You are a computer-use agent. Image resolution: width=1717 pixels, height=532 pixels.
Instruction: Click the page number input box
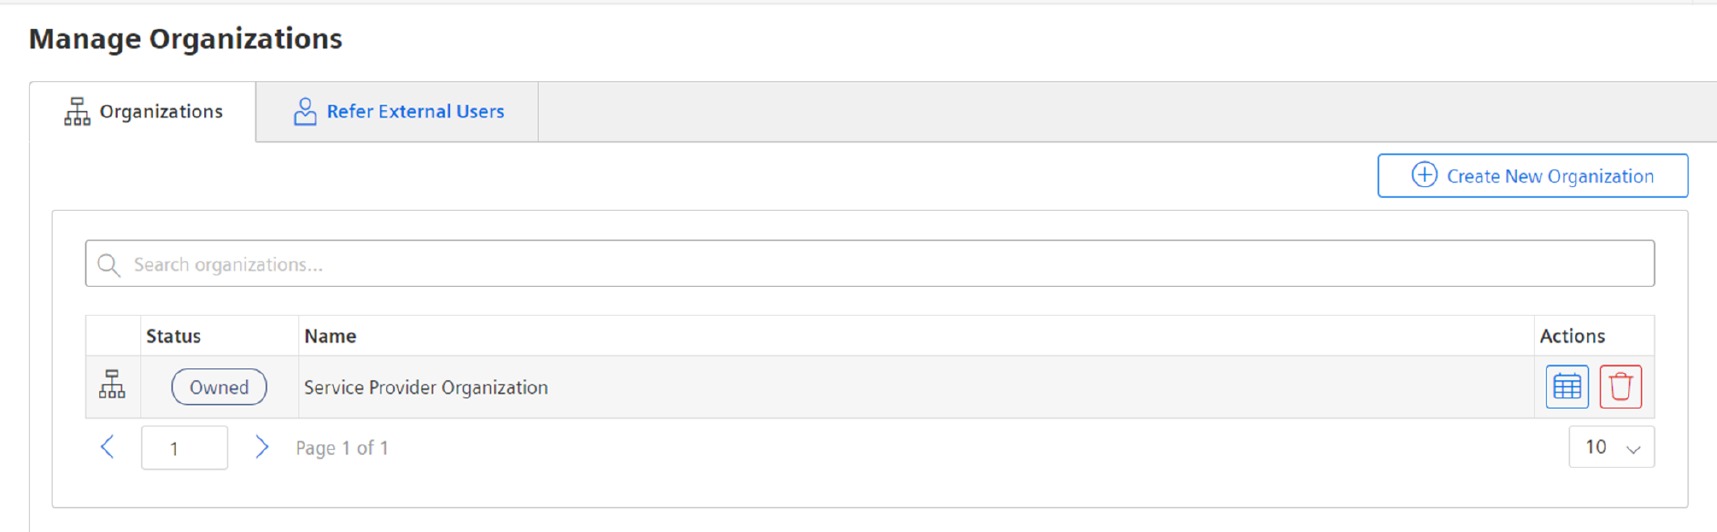(184, 447)
